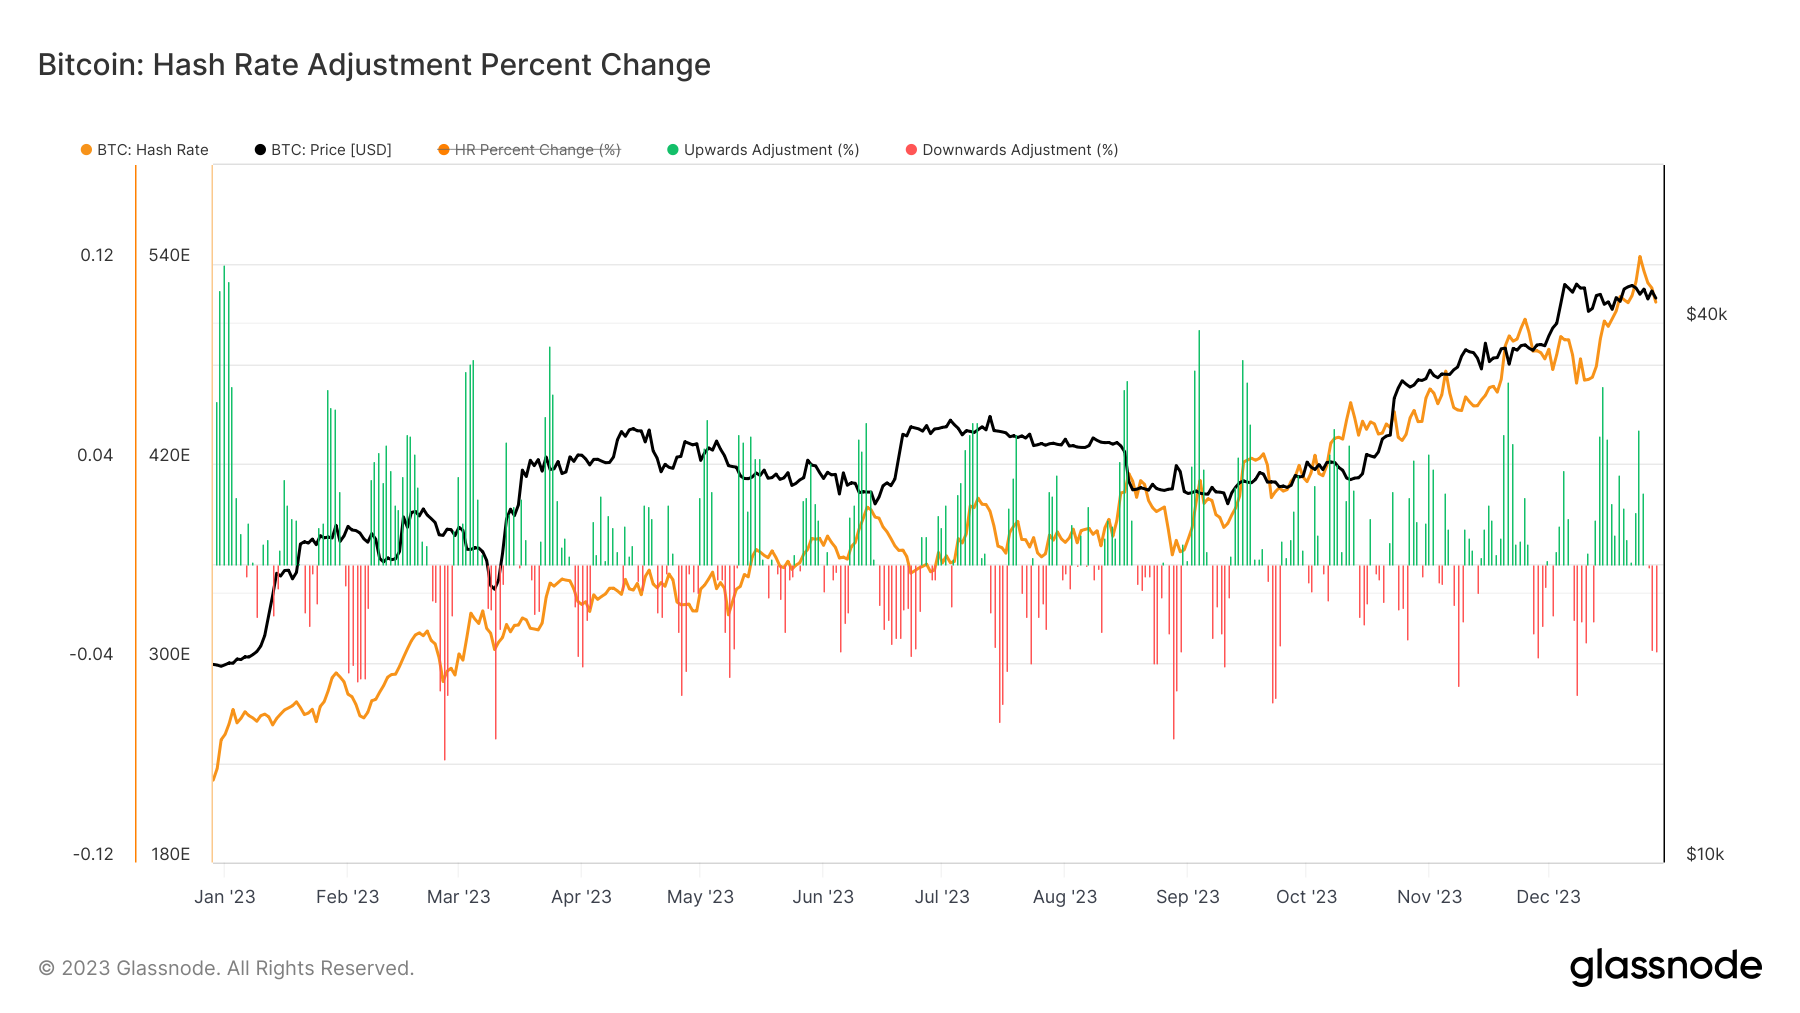Select the chart title text

click(374, 65)
